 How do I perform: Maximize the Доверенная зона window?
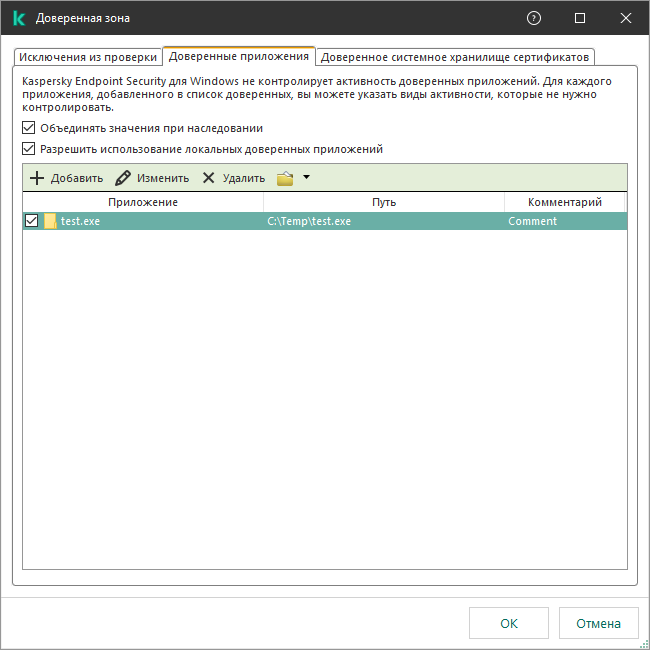pos(580,18)
